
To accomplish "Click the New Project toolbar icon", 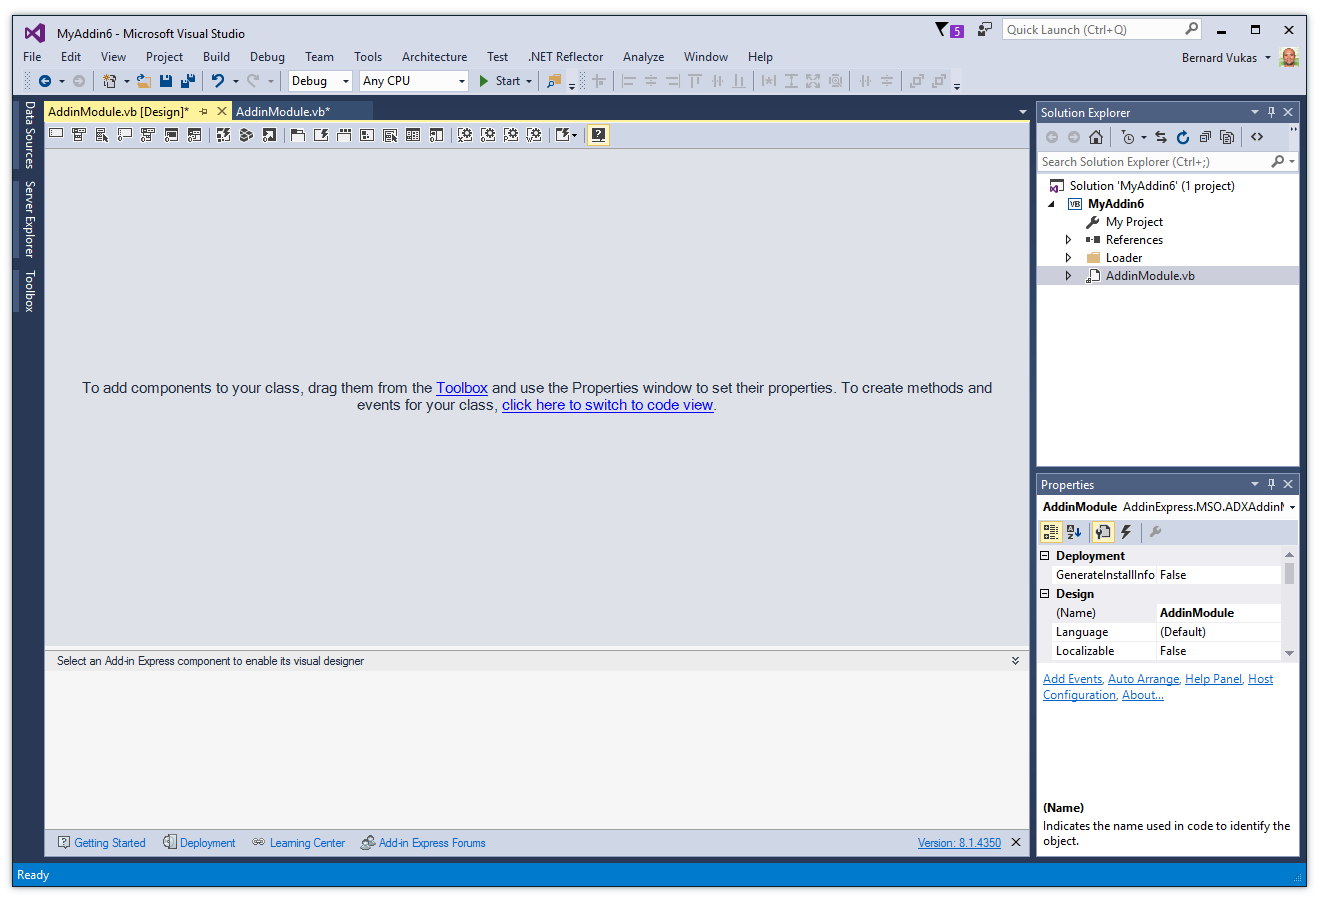I will click(109, 81).
